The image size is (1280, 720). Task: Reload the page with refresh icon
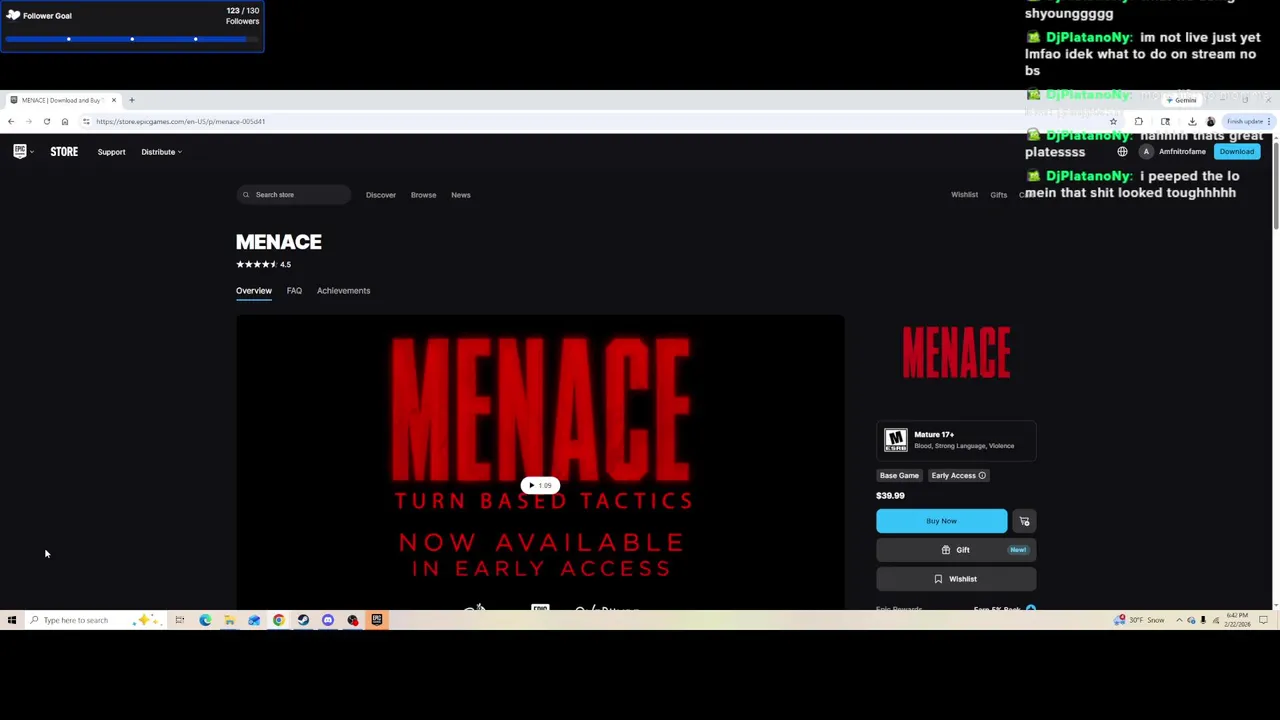click(46, 121)
